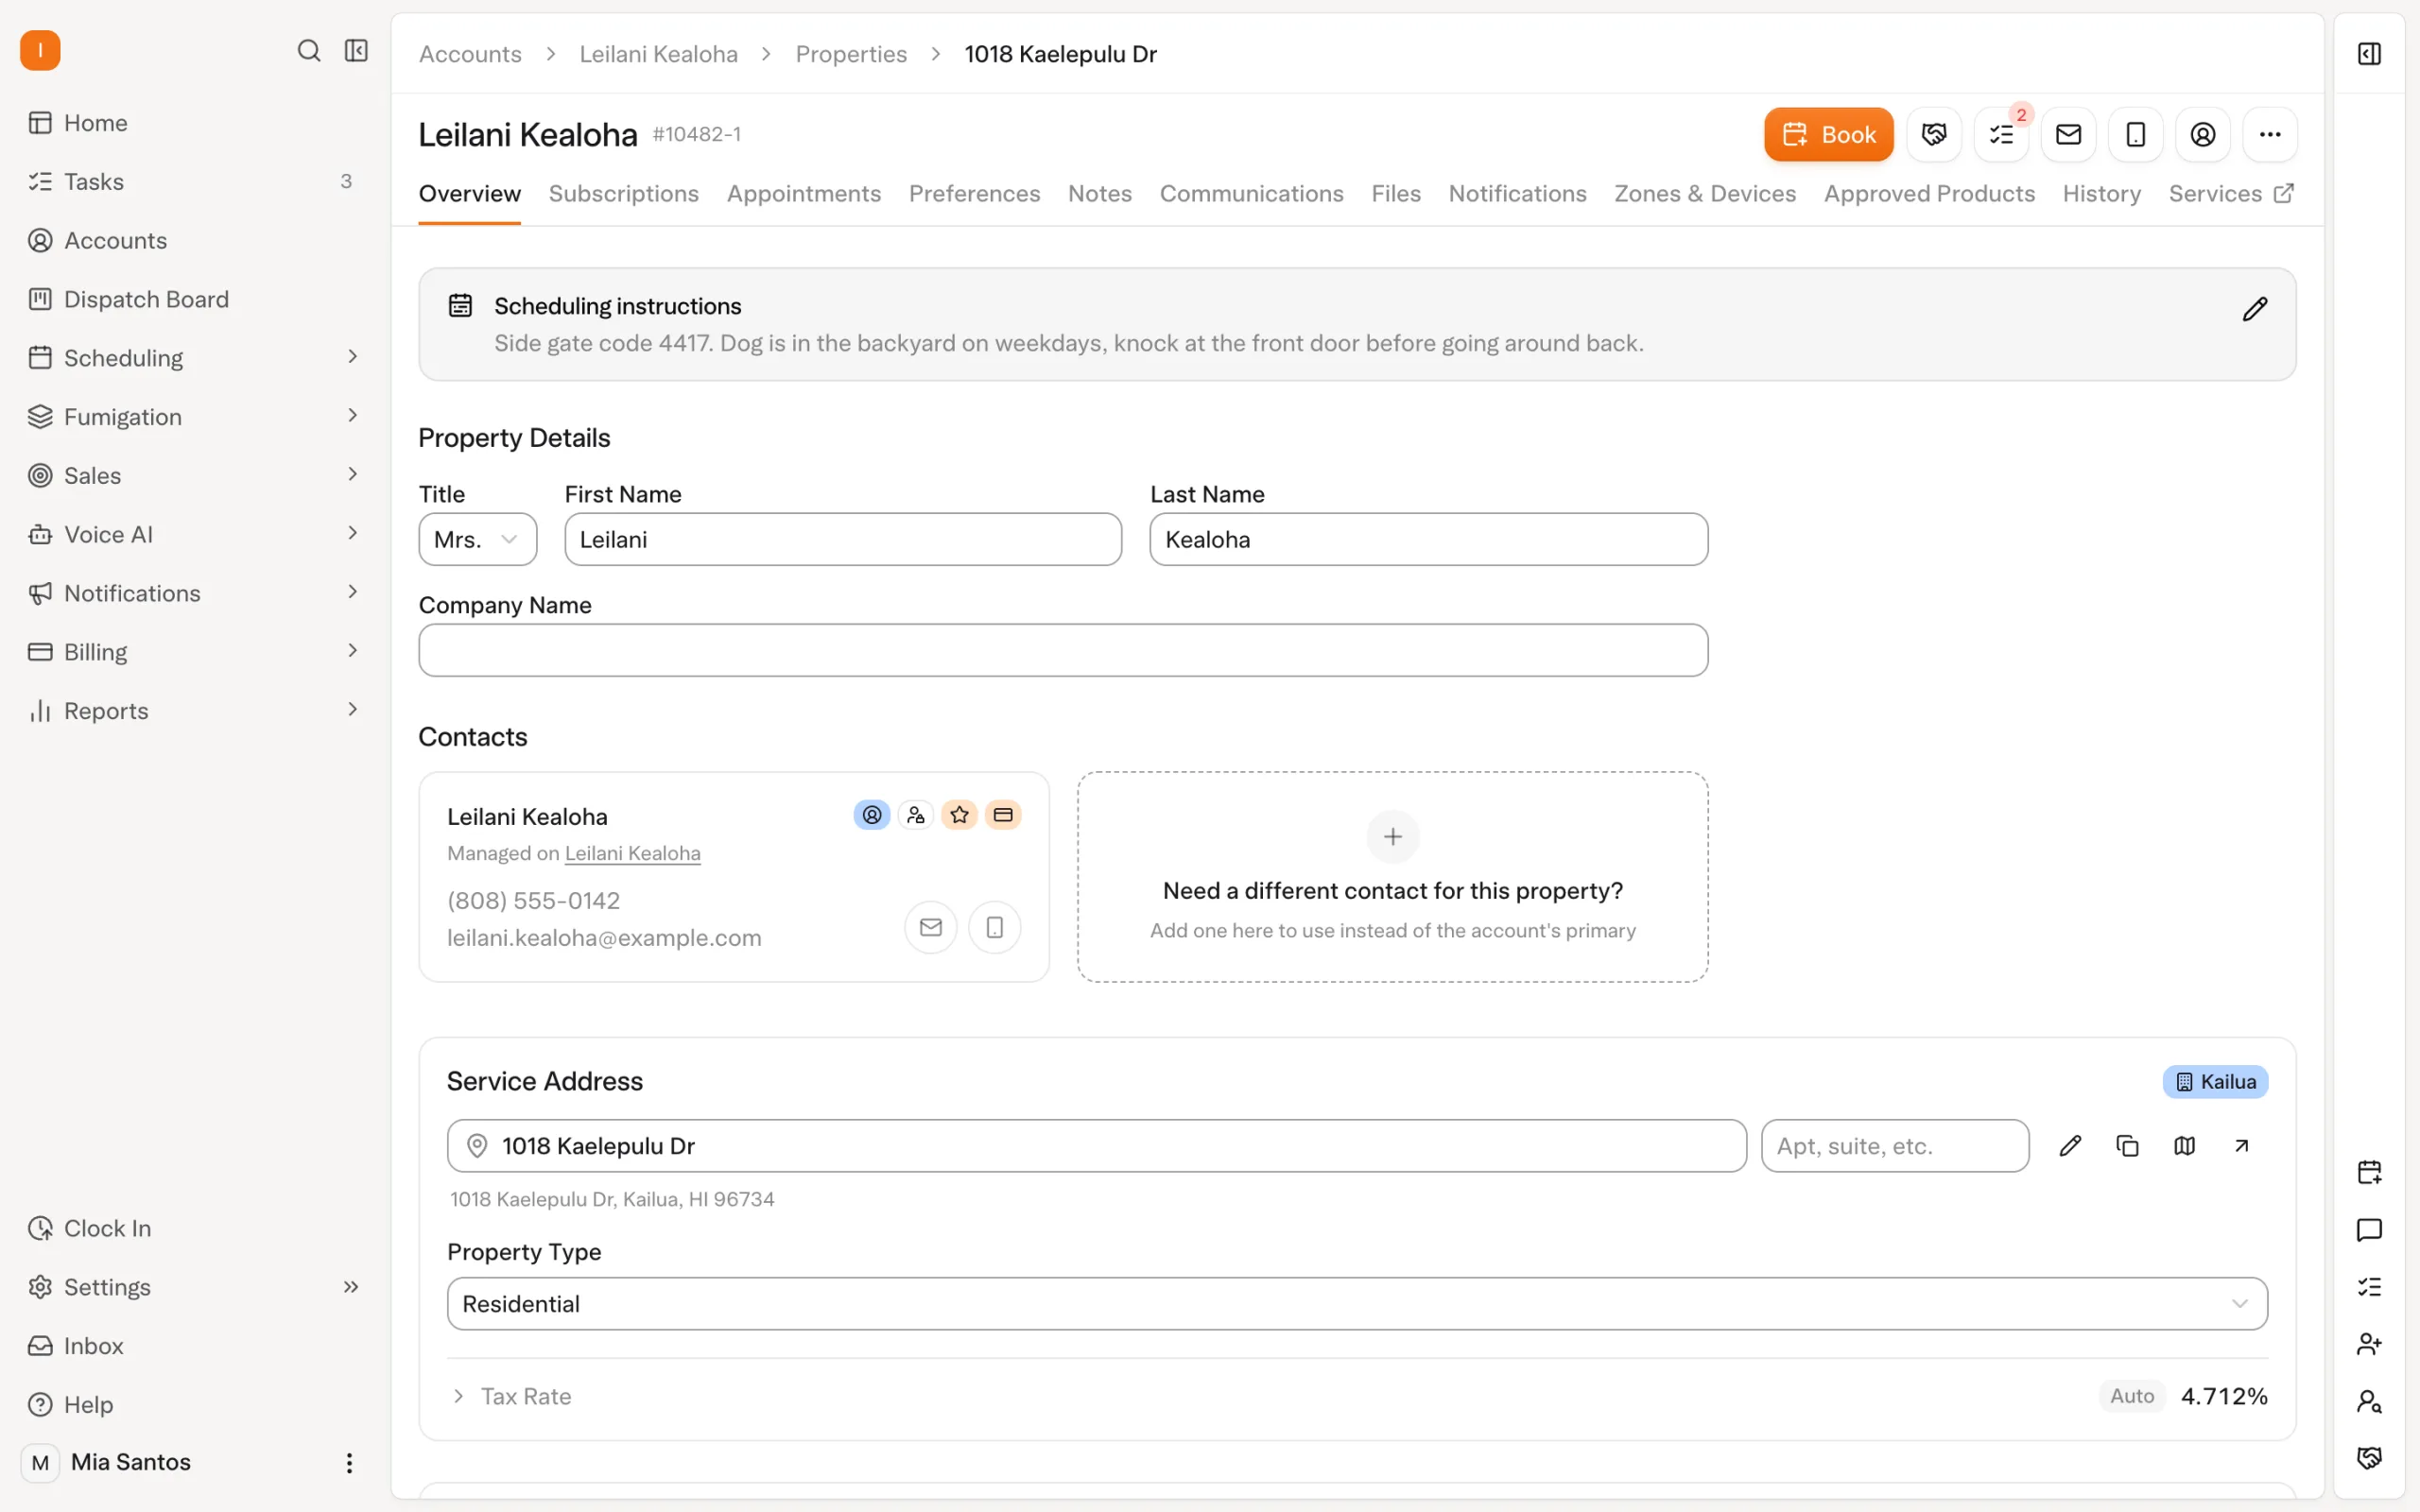Add a different contact plus button
Image resolution: width=2420 pixels, height=1512 pixels.
(1392, 836)
